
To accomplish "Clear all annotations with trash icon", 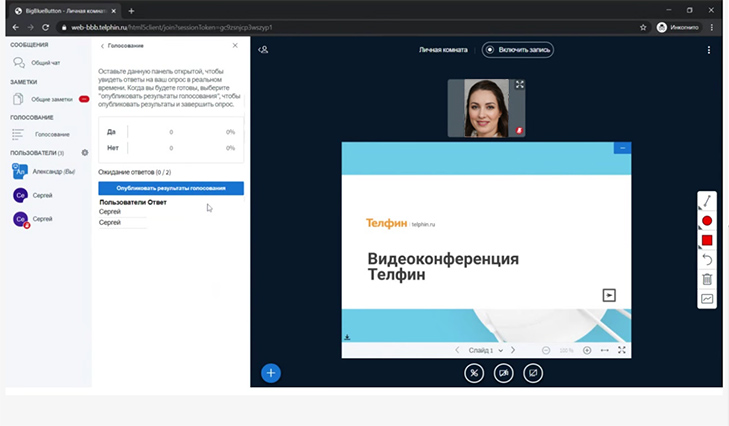I will click(x=707, y=279).
